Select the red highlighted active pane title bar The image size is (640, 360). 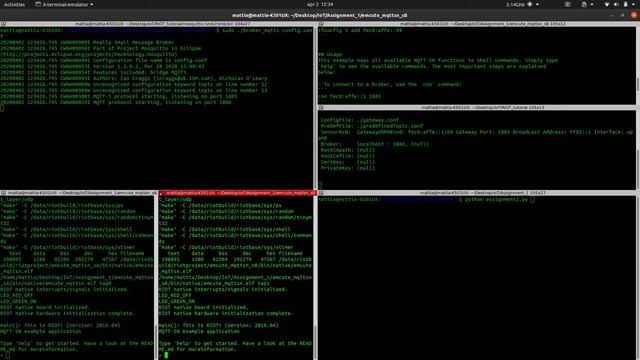238,193
